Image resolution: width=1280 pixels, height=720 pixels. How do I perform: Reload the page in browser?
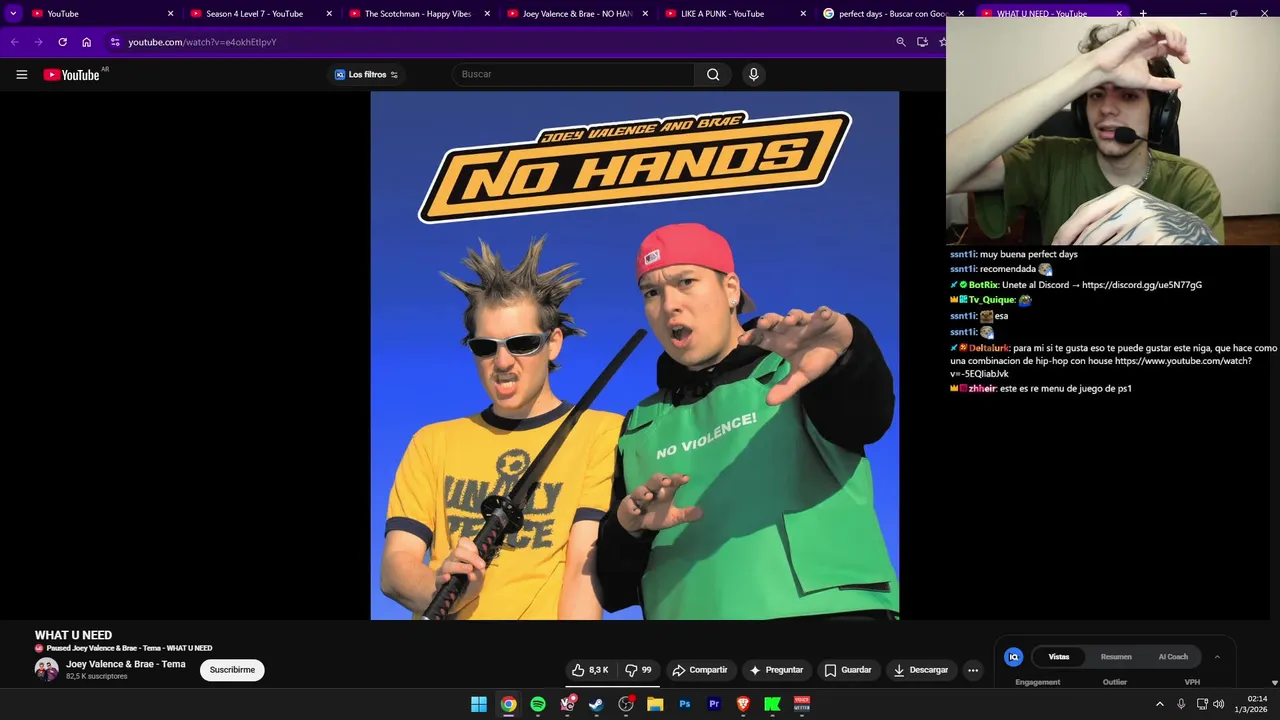coord(62,42)
